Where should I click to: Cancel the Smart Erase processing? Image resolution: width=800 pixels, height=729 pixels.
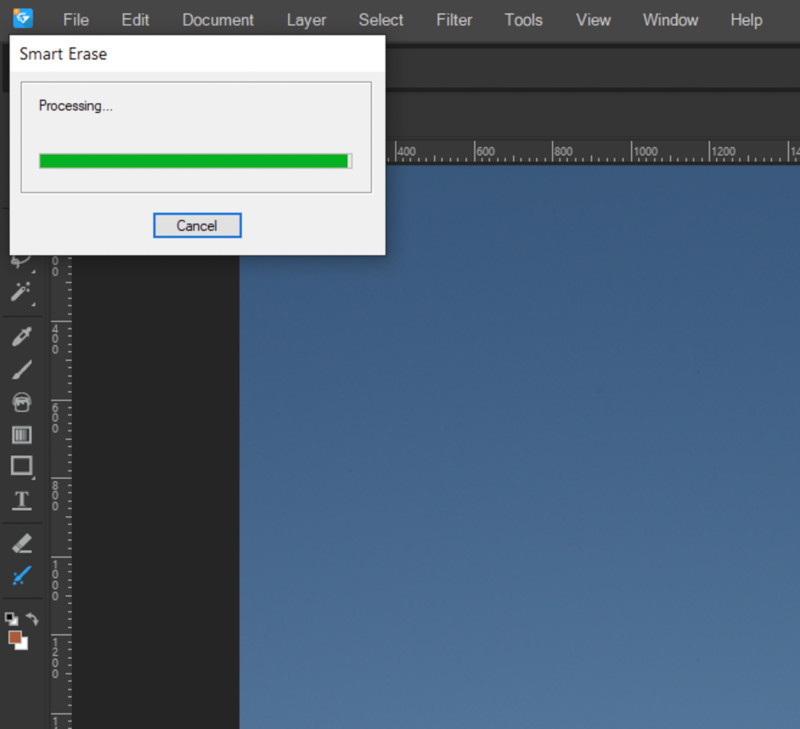(x=197, y=226)
